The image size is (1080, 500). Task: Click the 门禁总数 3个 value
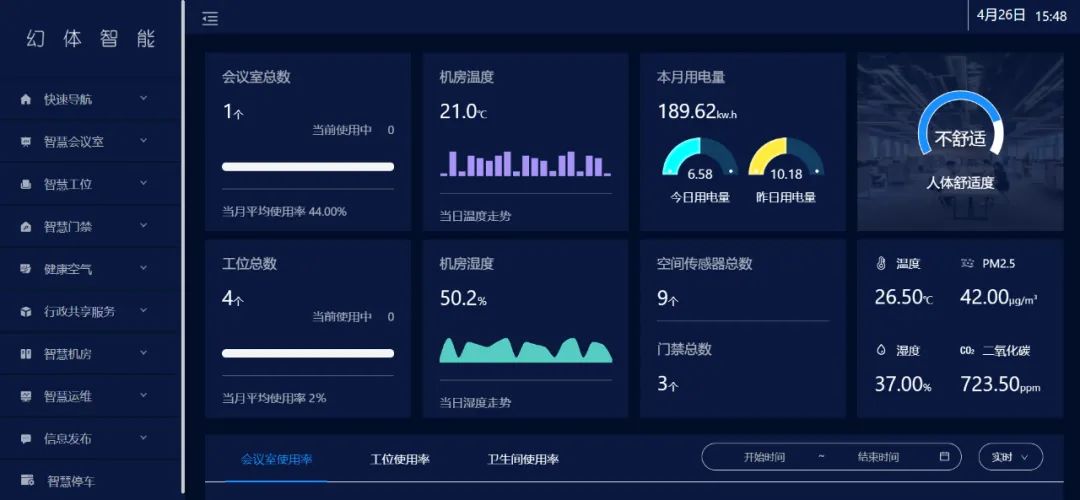(x=667, y=384)
